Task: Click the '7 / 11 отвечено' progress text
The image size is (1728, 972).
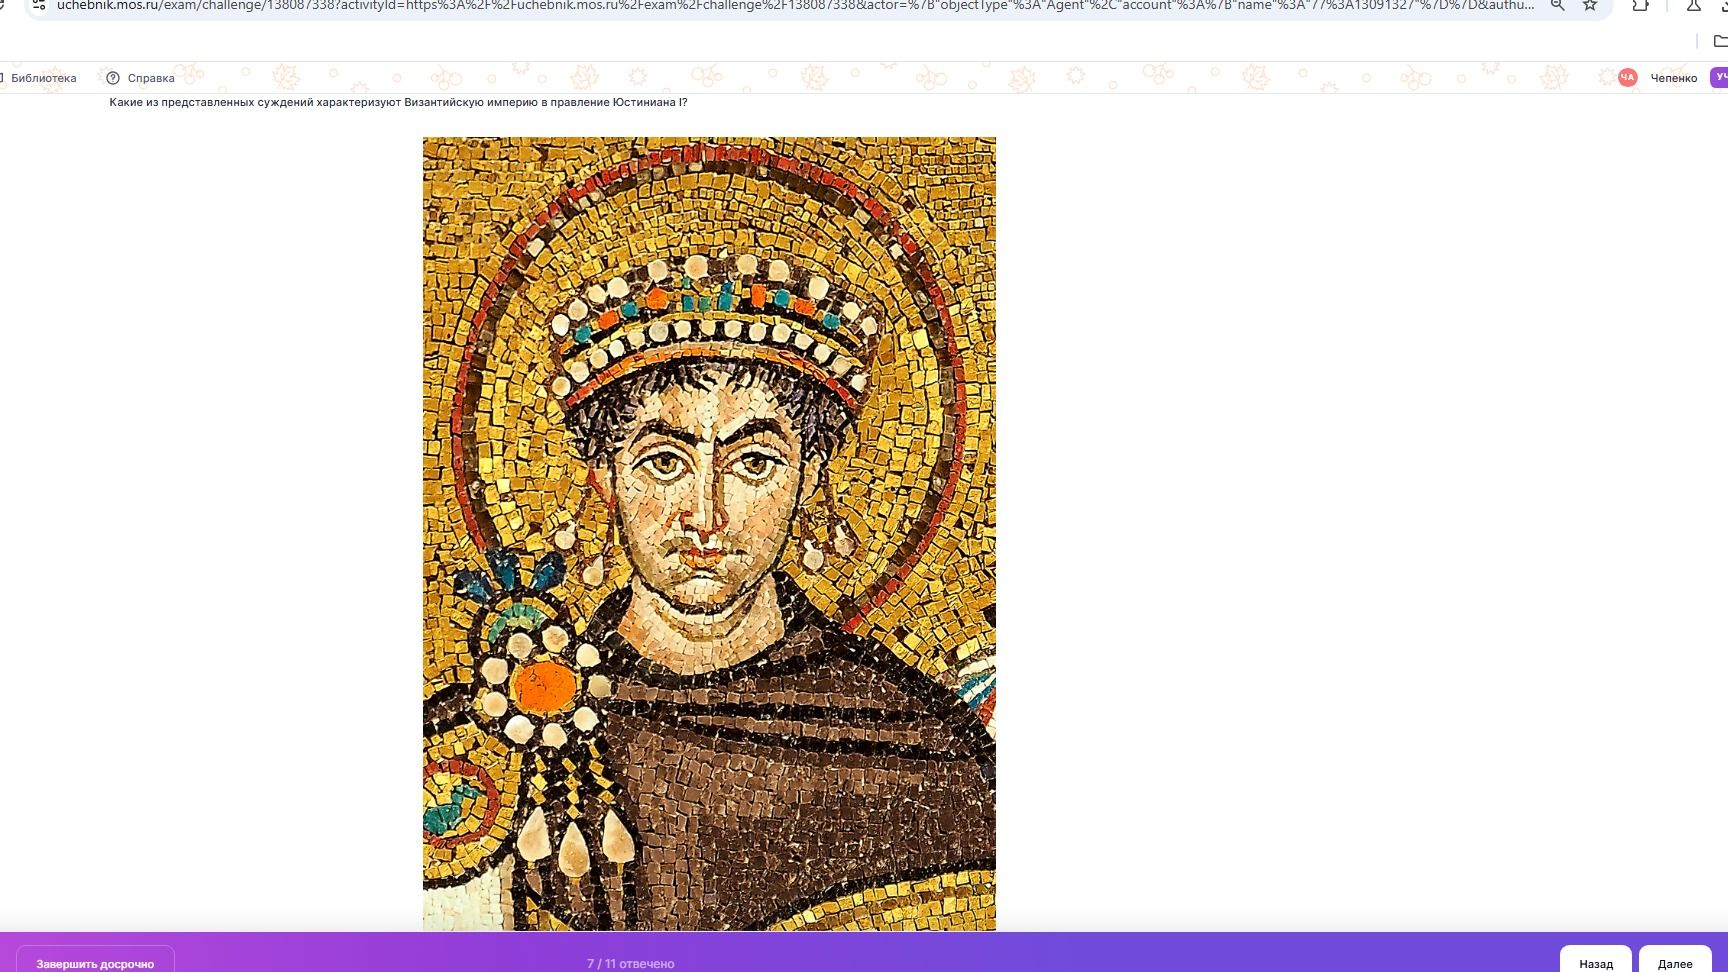Action: coord(630,964)
